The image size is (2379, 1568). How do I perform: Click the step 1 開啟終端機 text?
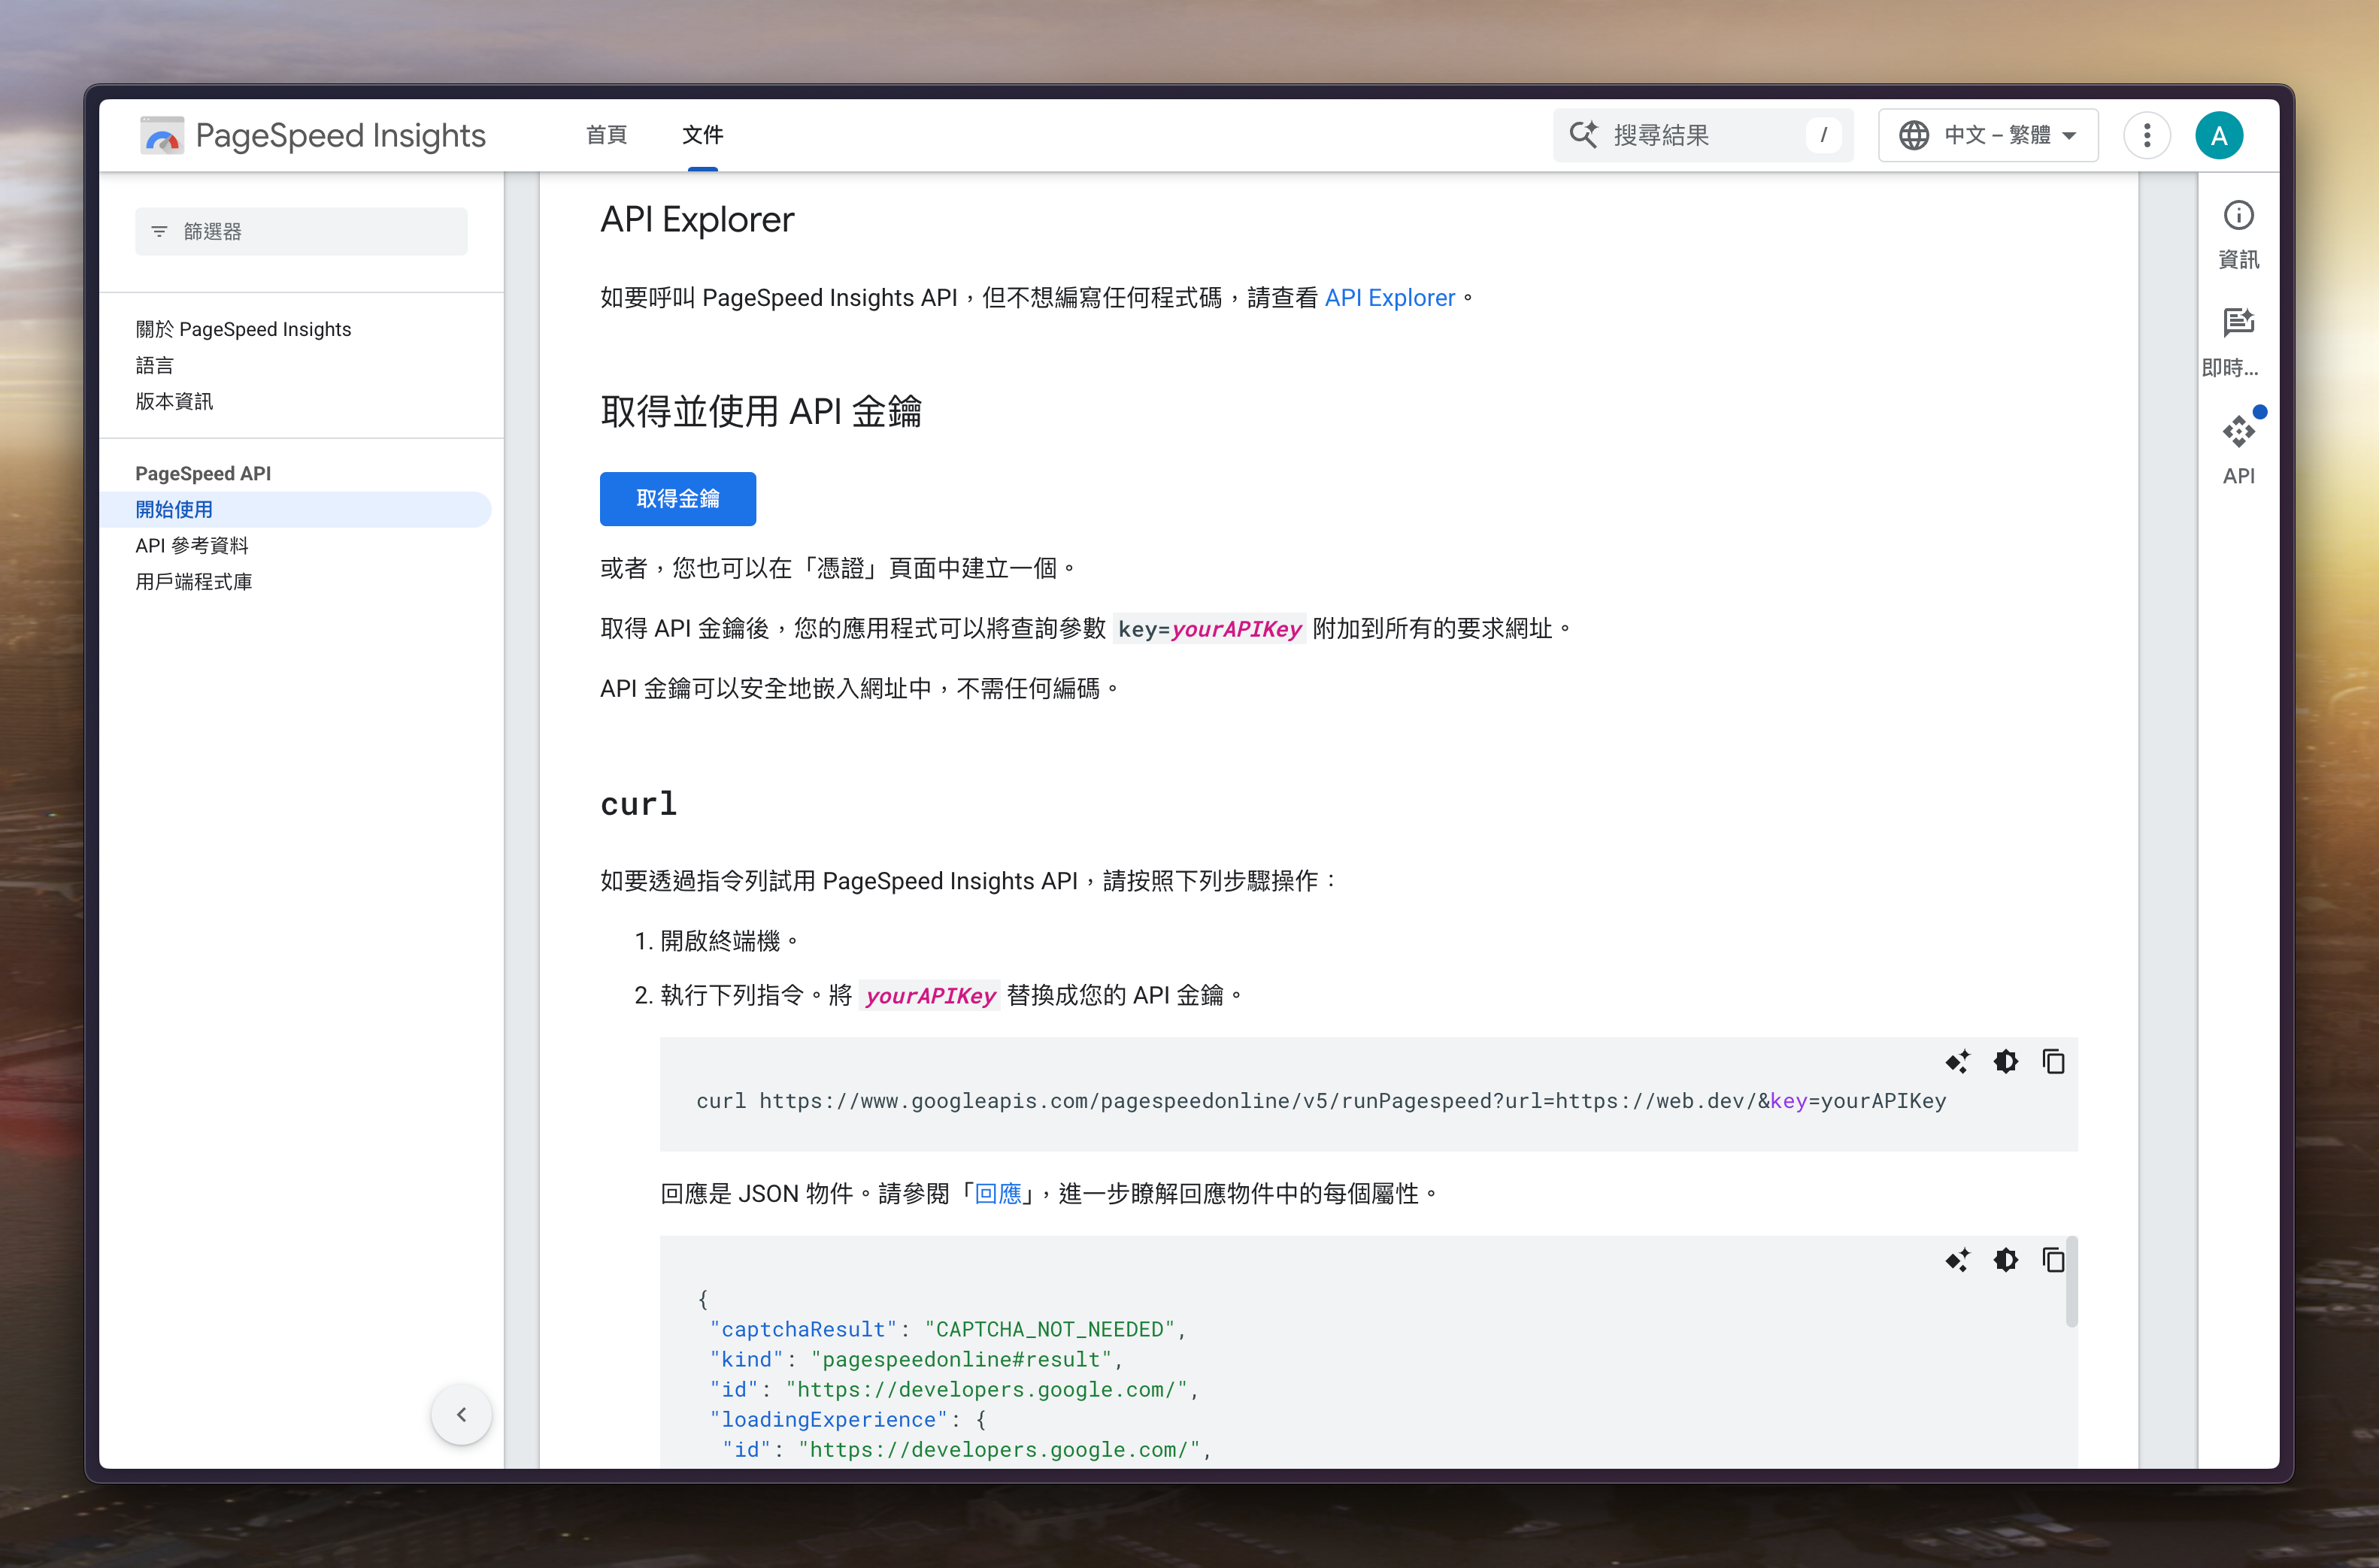(729, 940)
